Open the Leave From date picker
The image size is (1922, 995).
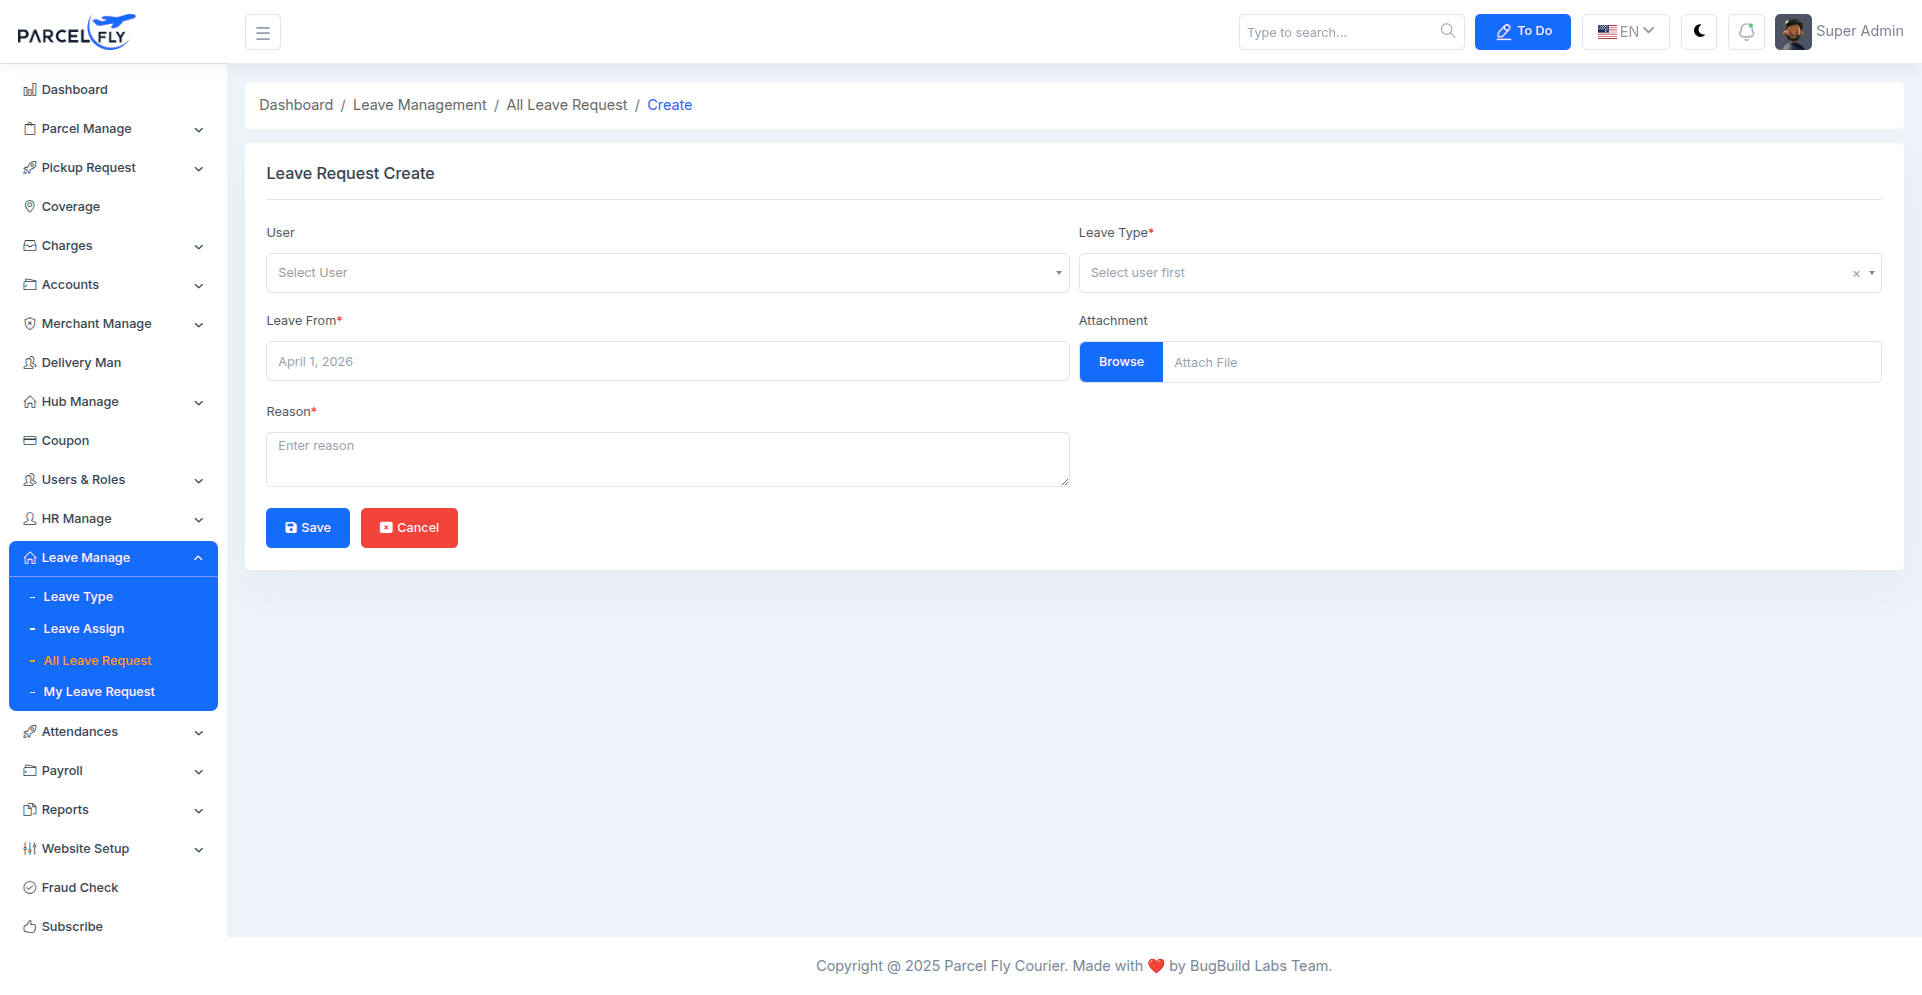click(667, 361)
